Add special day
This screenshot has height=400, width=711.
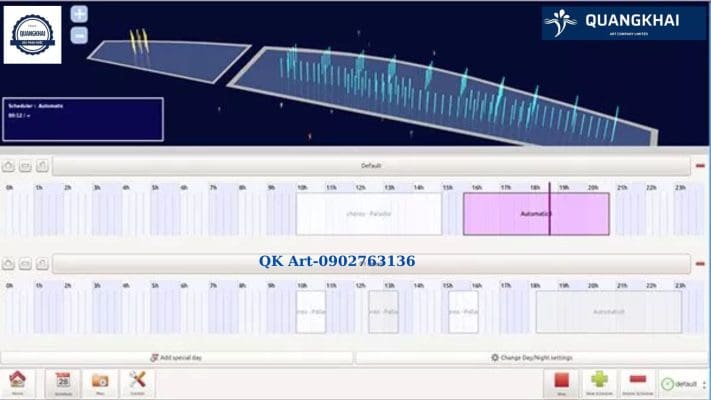pos(176,358)
